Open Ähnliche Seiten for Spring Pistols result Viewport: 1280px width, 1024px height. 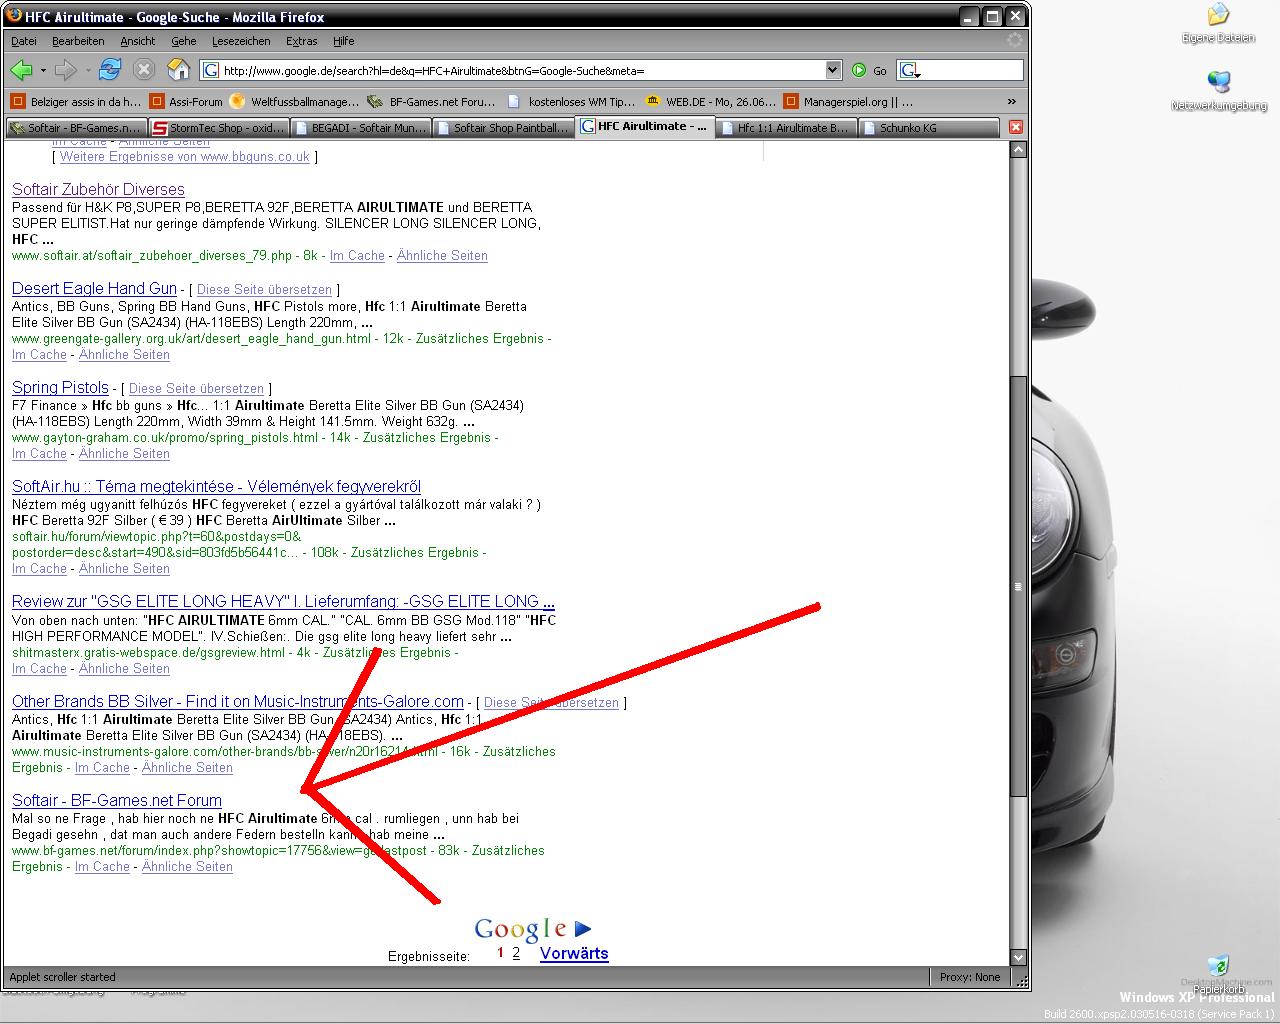click(x=124, y=454)
